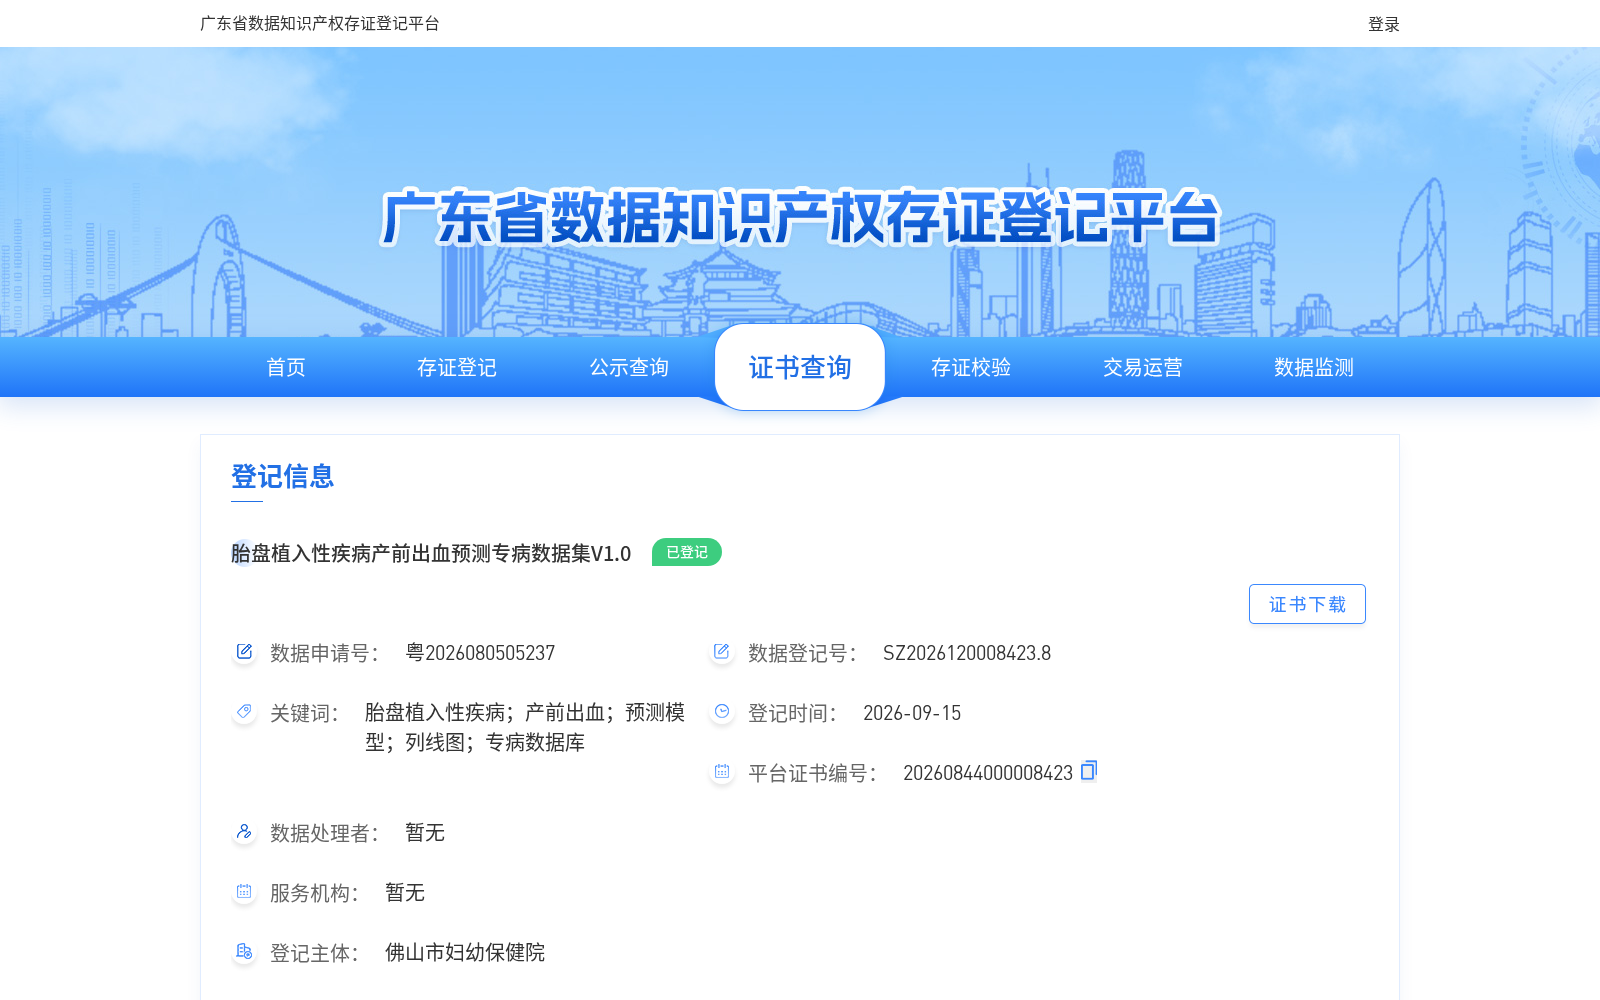Click the 登记信息 section heading
This screenshot has width=1600, height=1000.
tap(283, 476)
